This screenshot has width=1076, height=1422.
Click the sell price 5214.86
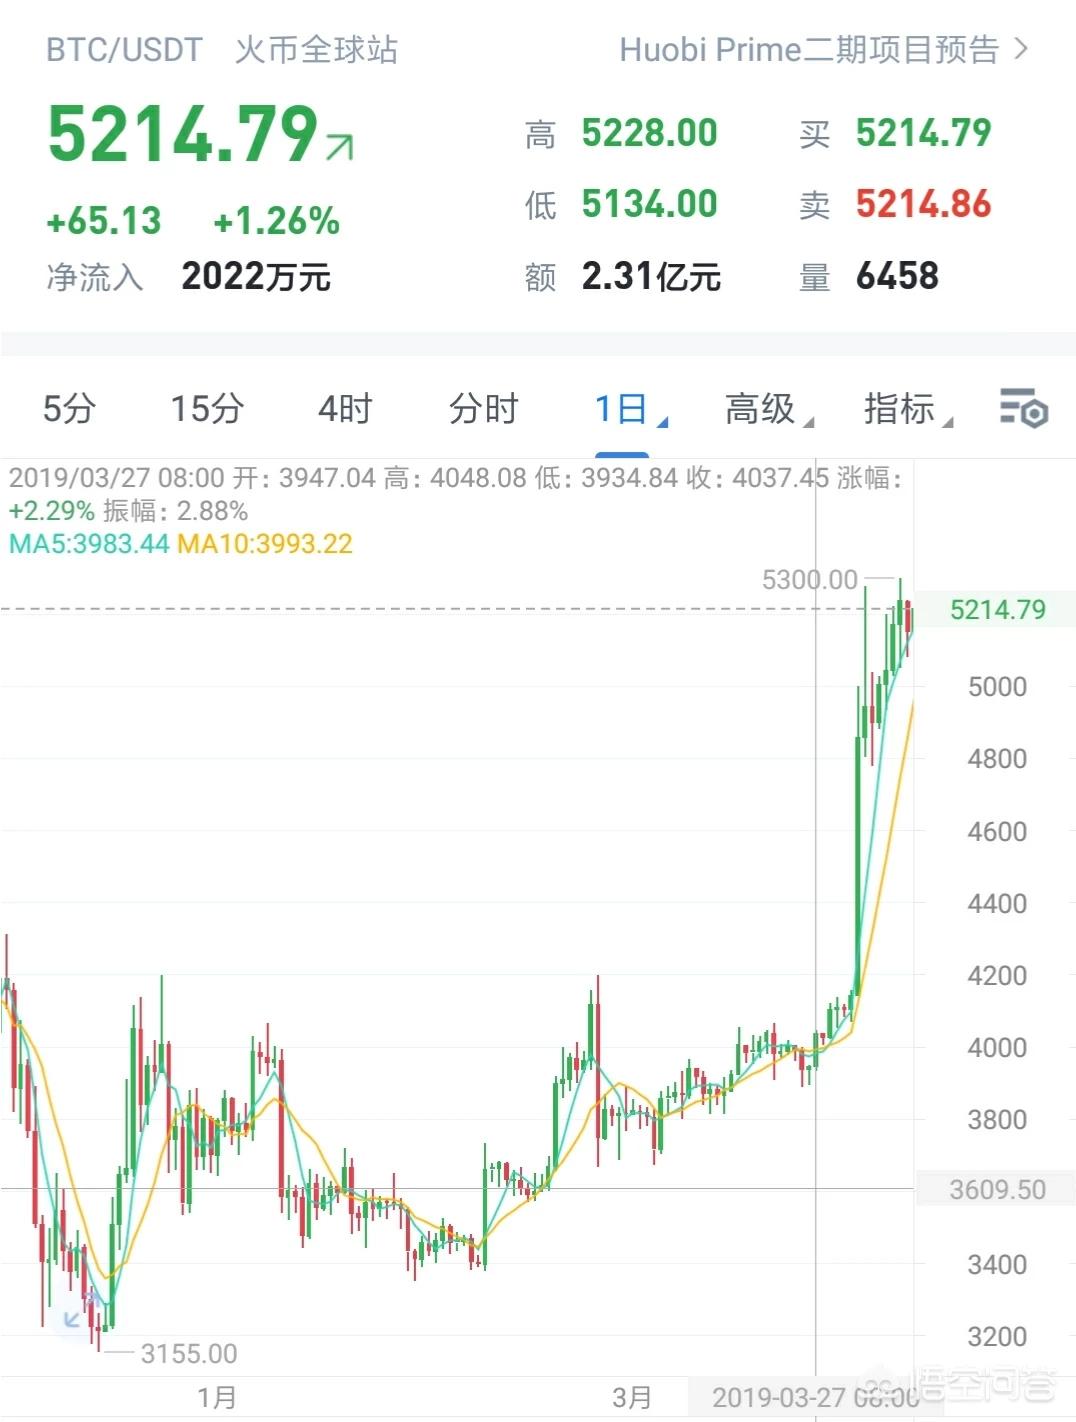click(923, 204)
